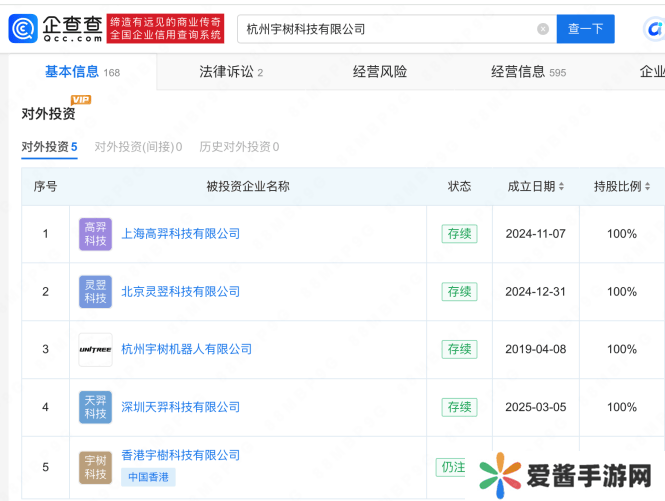Open the 上海高羿科技有限公司 link

point(180,234)
